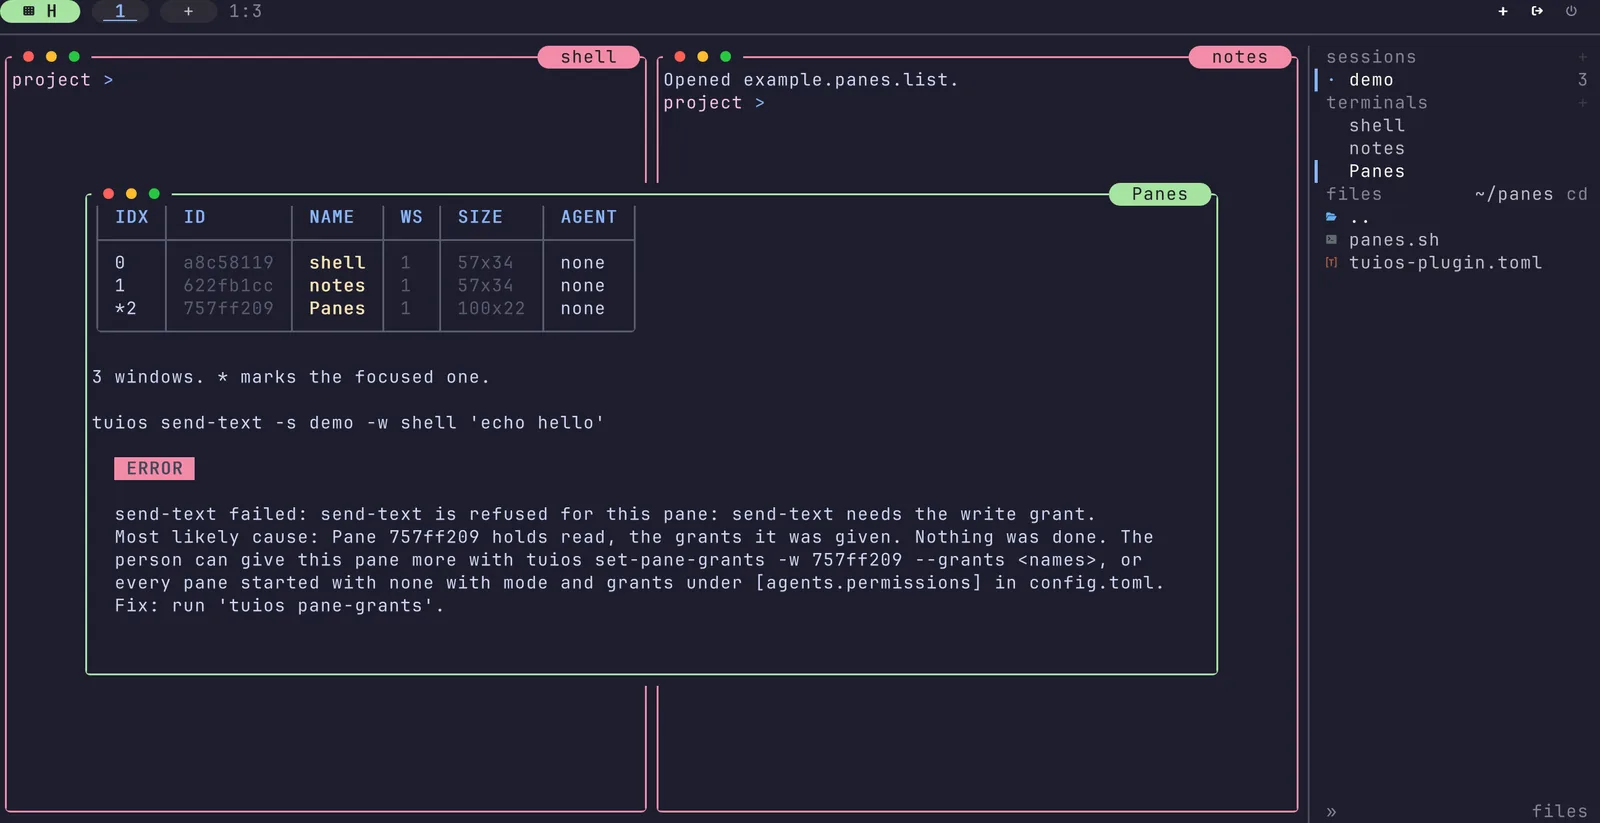The width and height of the screenshot is (1600, 823).
Task: Open the parent folder icon in files
Action: point(1332,217)
